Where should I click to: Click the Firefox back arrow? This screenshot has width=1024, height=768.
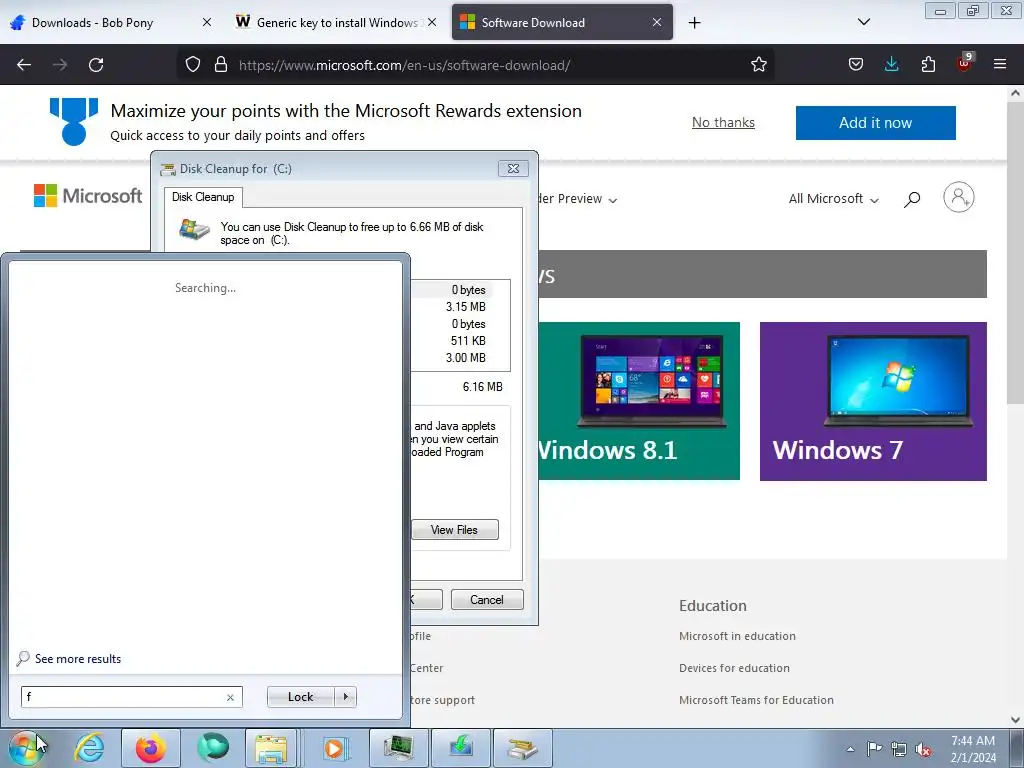coord(24,65)
